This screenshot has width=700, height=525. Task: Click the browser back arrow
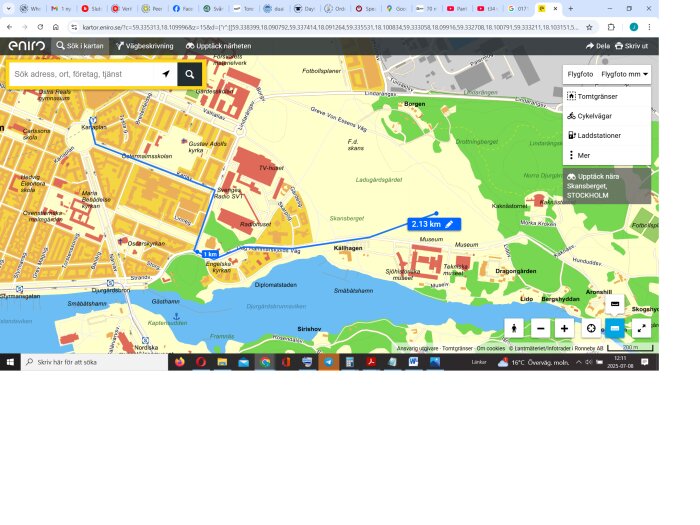click(x=9, y=27)
